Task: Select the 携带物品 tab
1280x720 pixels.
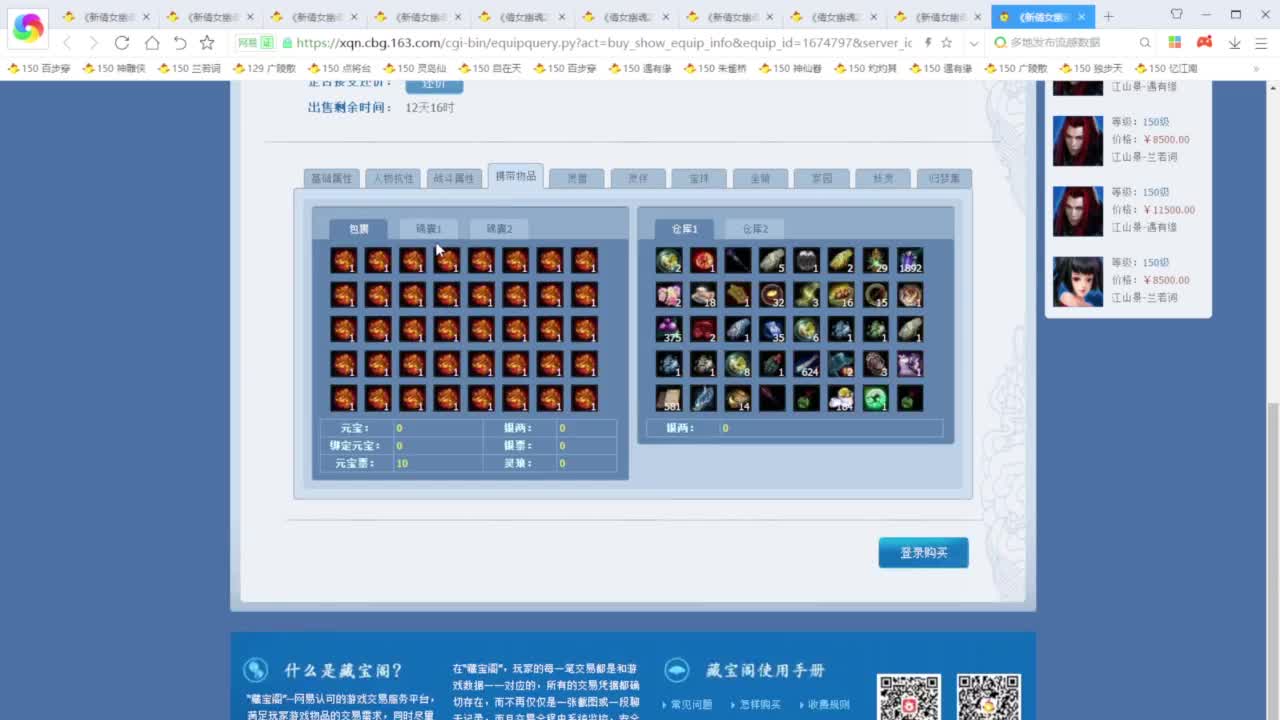Action: tap(516, 176)
